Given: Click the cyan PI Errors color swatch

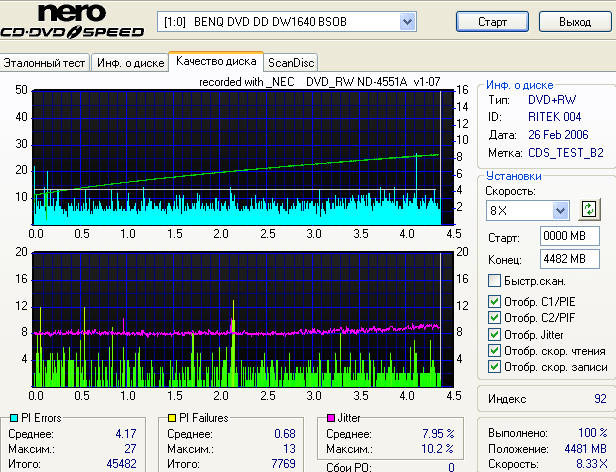Looking at the screenshot, I should tap(14, 418).
